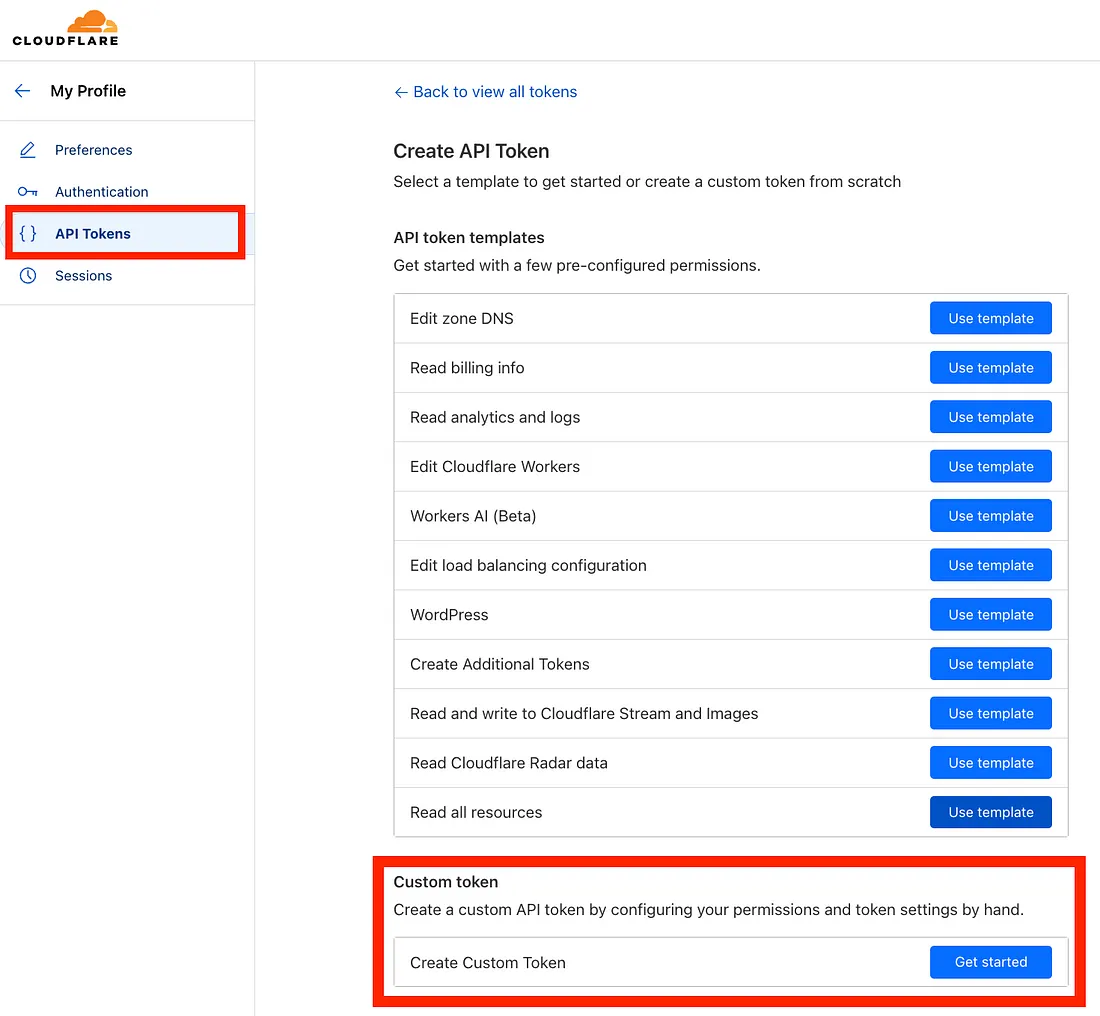
Task: Use template for Create Additional Tokens
Action: coord(991,664)
